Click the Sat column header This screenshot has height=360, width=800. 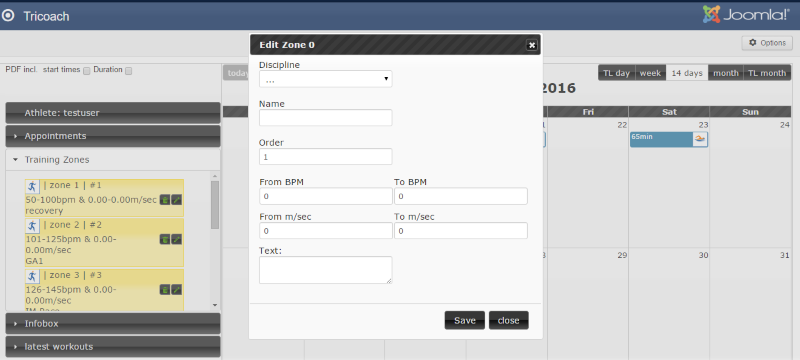[669, 112]
